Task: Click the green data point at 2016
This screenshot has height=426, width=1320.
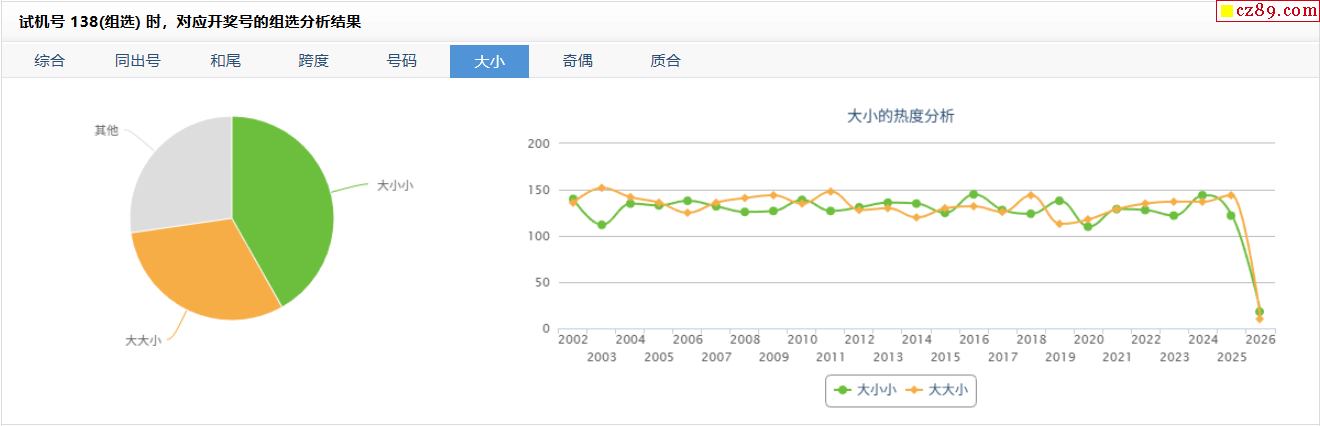Action: tap(973, 194)
